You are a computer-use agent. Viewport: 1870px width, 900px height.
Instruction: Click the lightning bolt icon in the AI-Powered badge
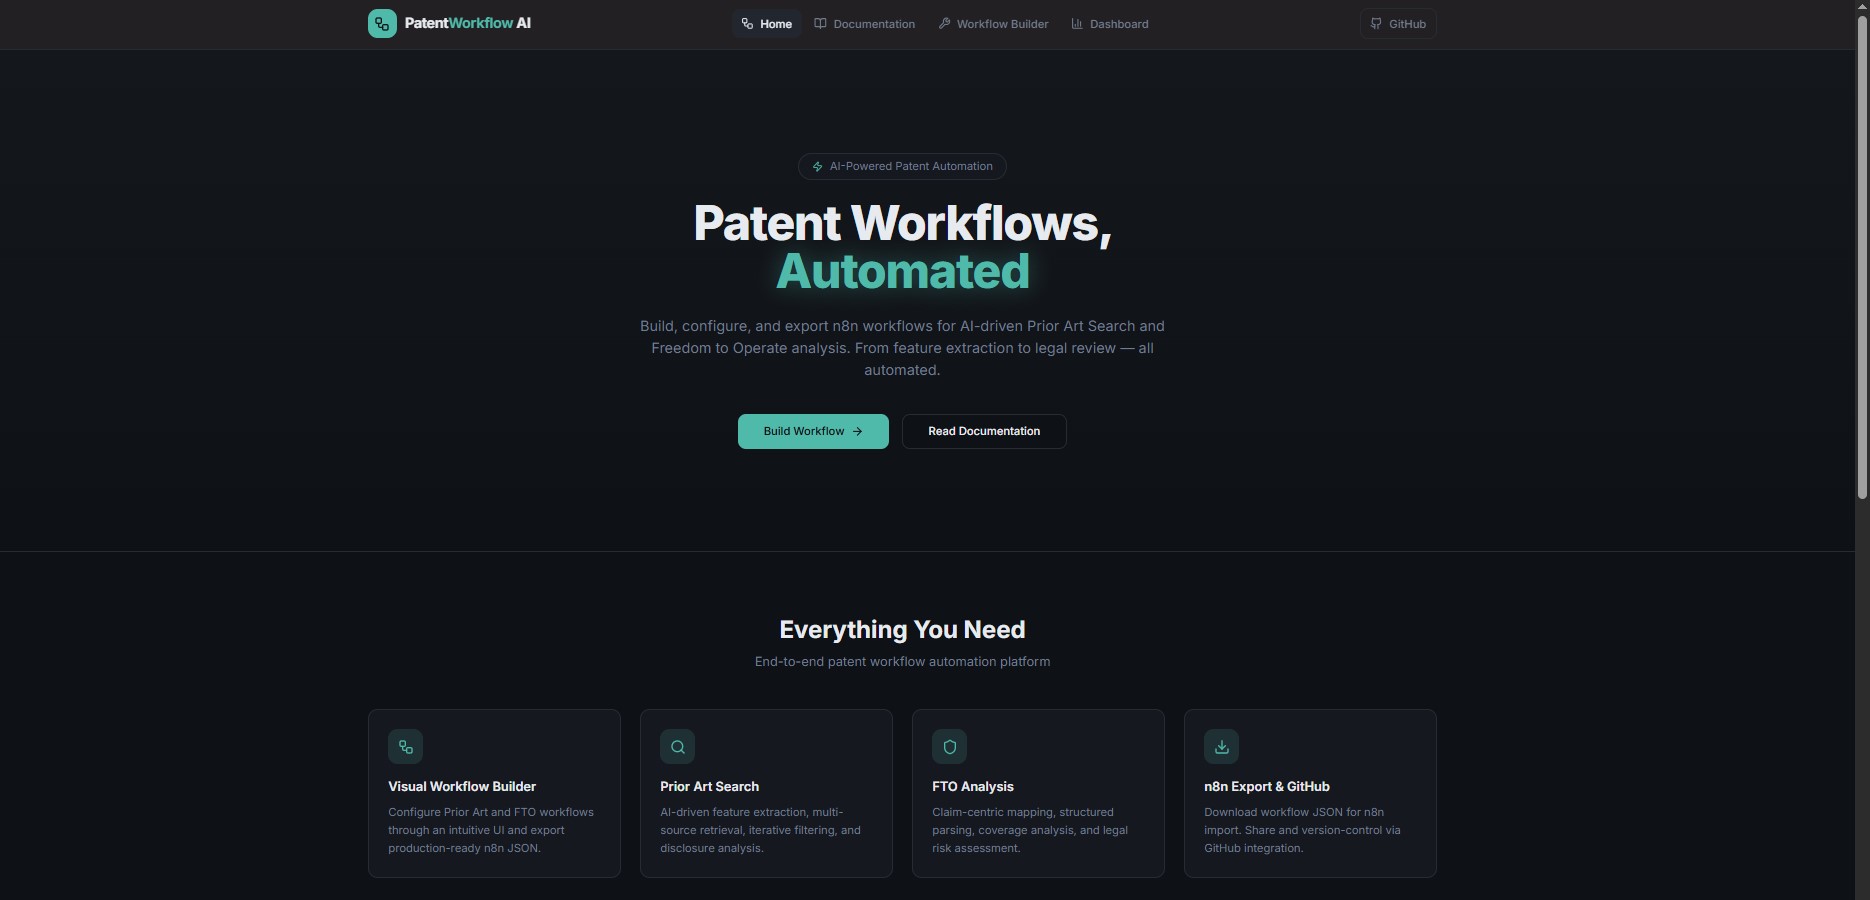pyautogui.click(x=817, y=167)
